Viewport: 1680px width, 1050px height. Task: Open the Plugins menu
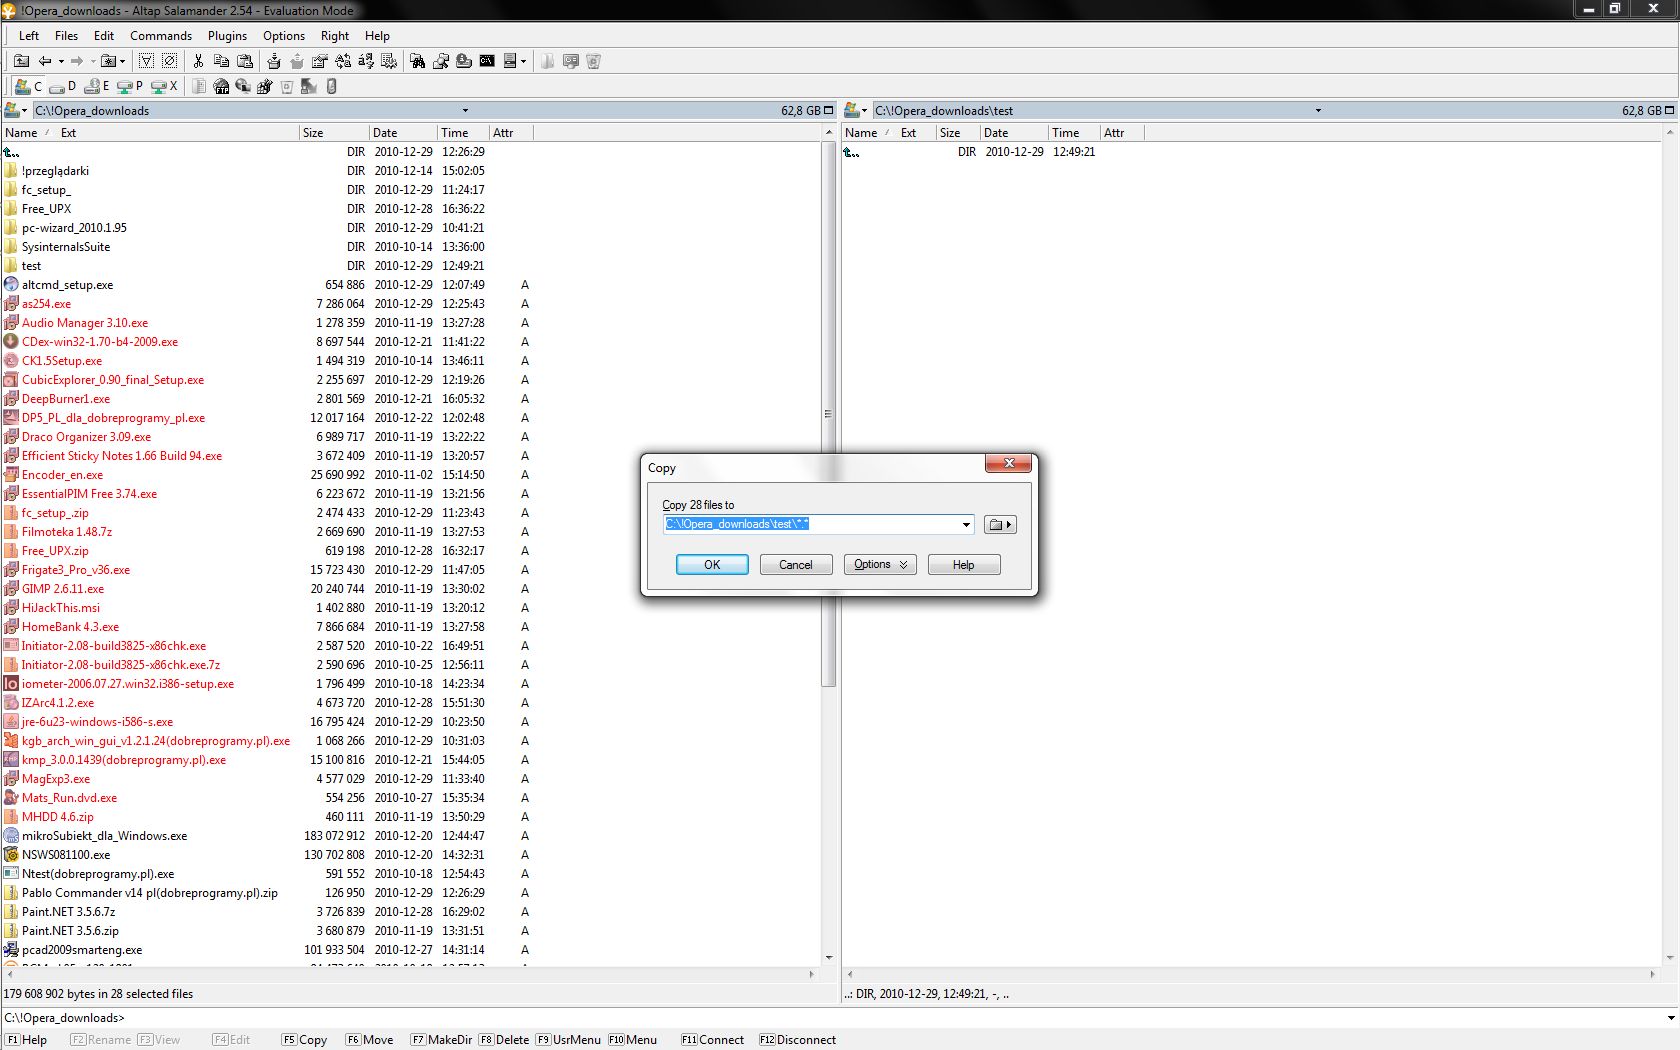(227, 36)
